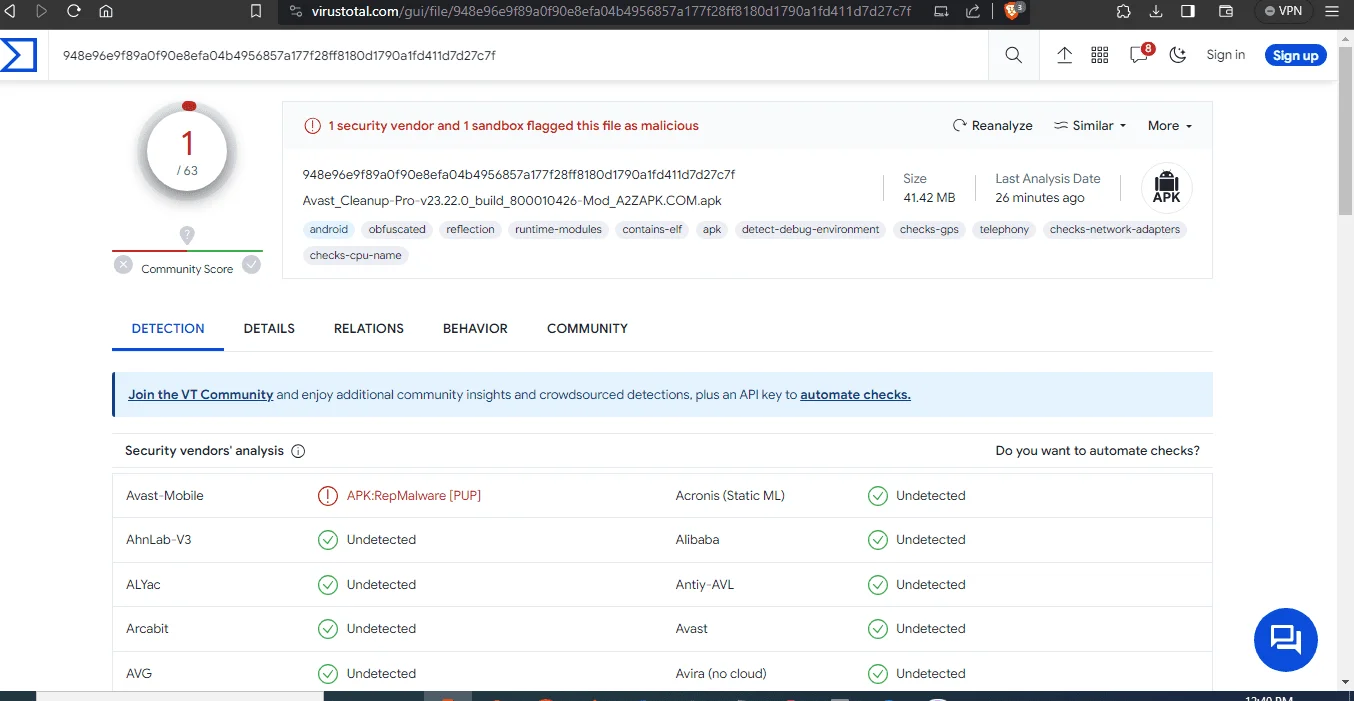Click the search magnifier icon
The width and height of the screenshot is (1354, 701).
point(1013,55)
